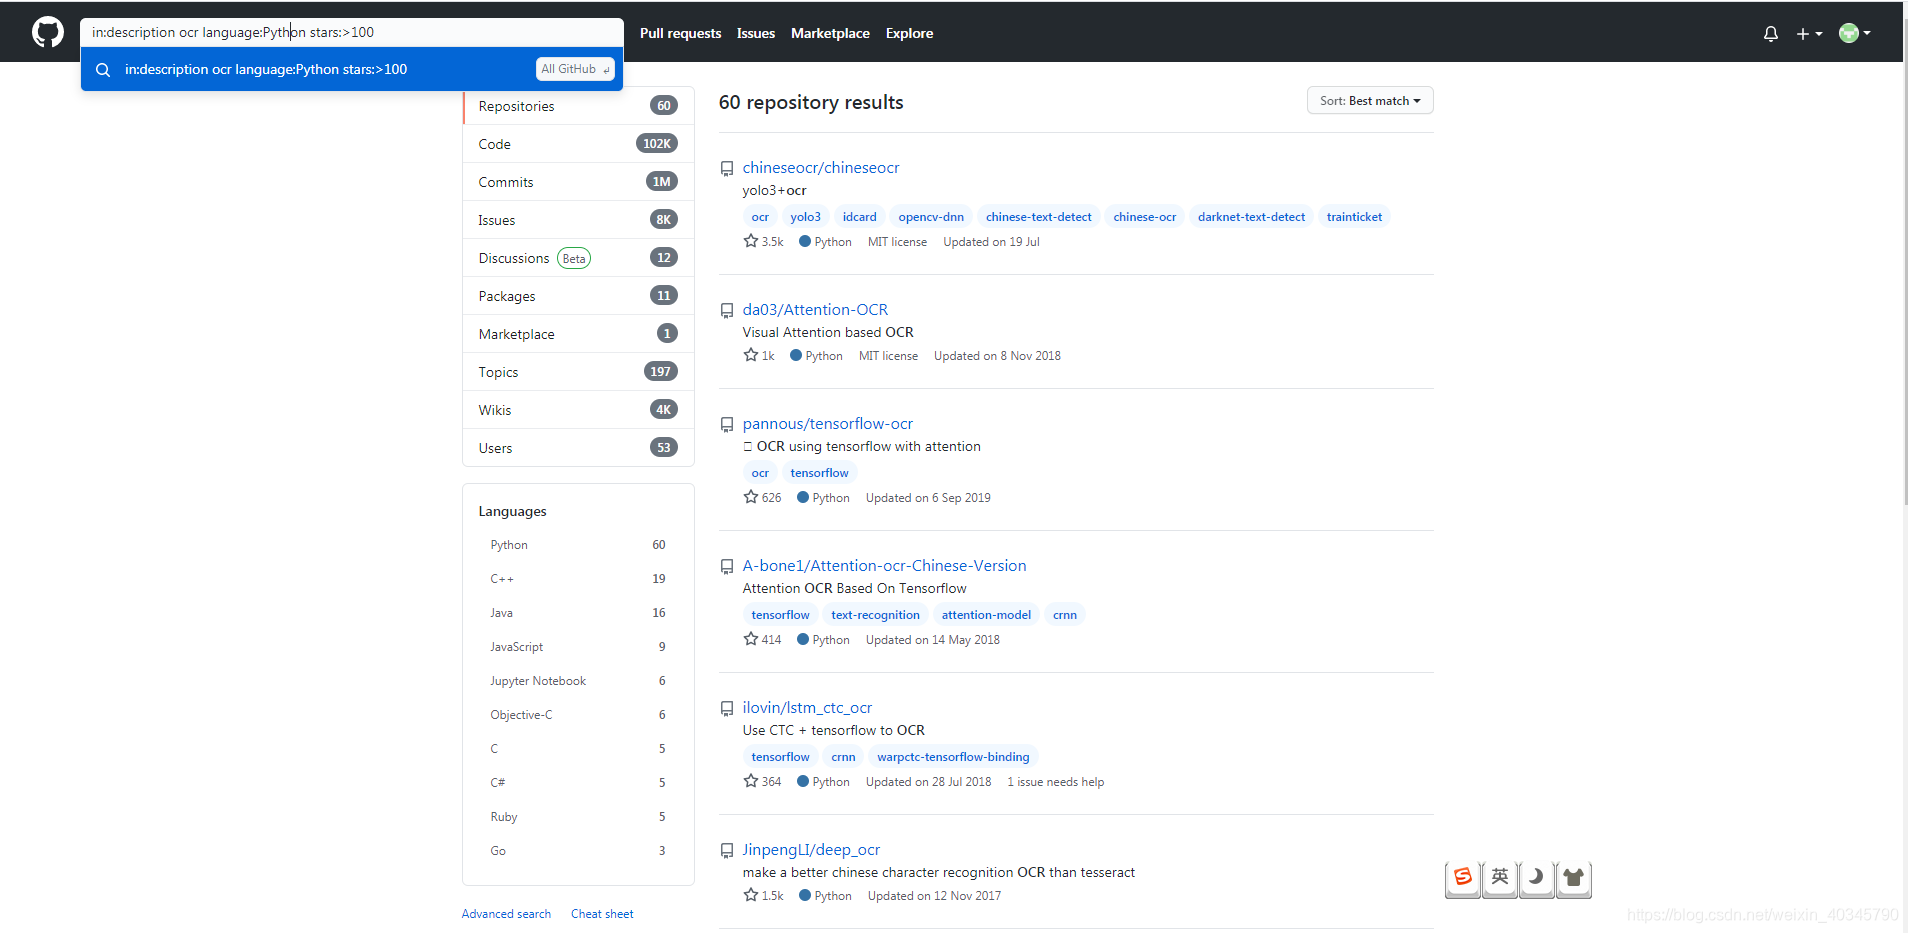The width and height of the screenshot is (1908, 933).
Task: Click the search magnifier icon in suggestion
Action: pos(103,70)
